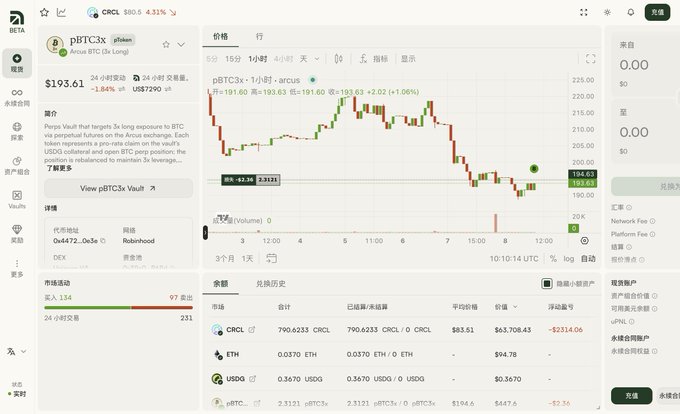Click the chart line icon in top bar

(61, 12)
